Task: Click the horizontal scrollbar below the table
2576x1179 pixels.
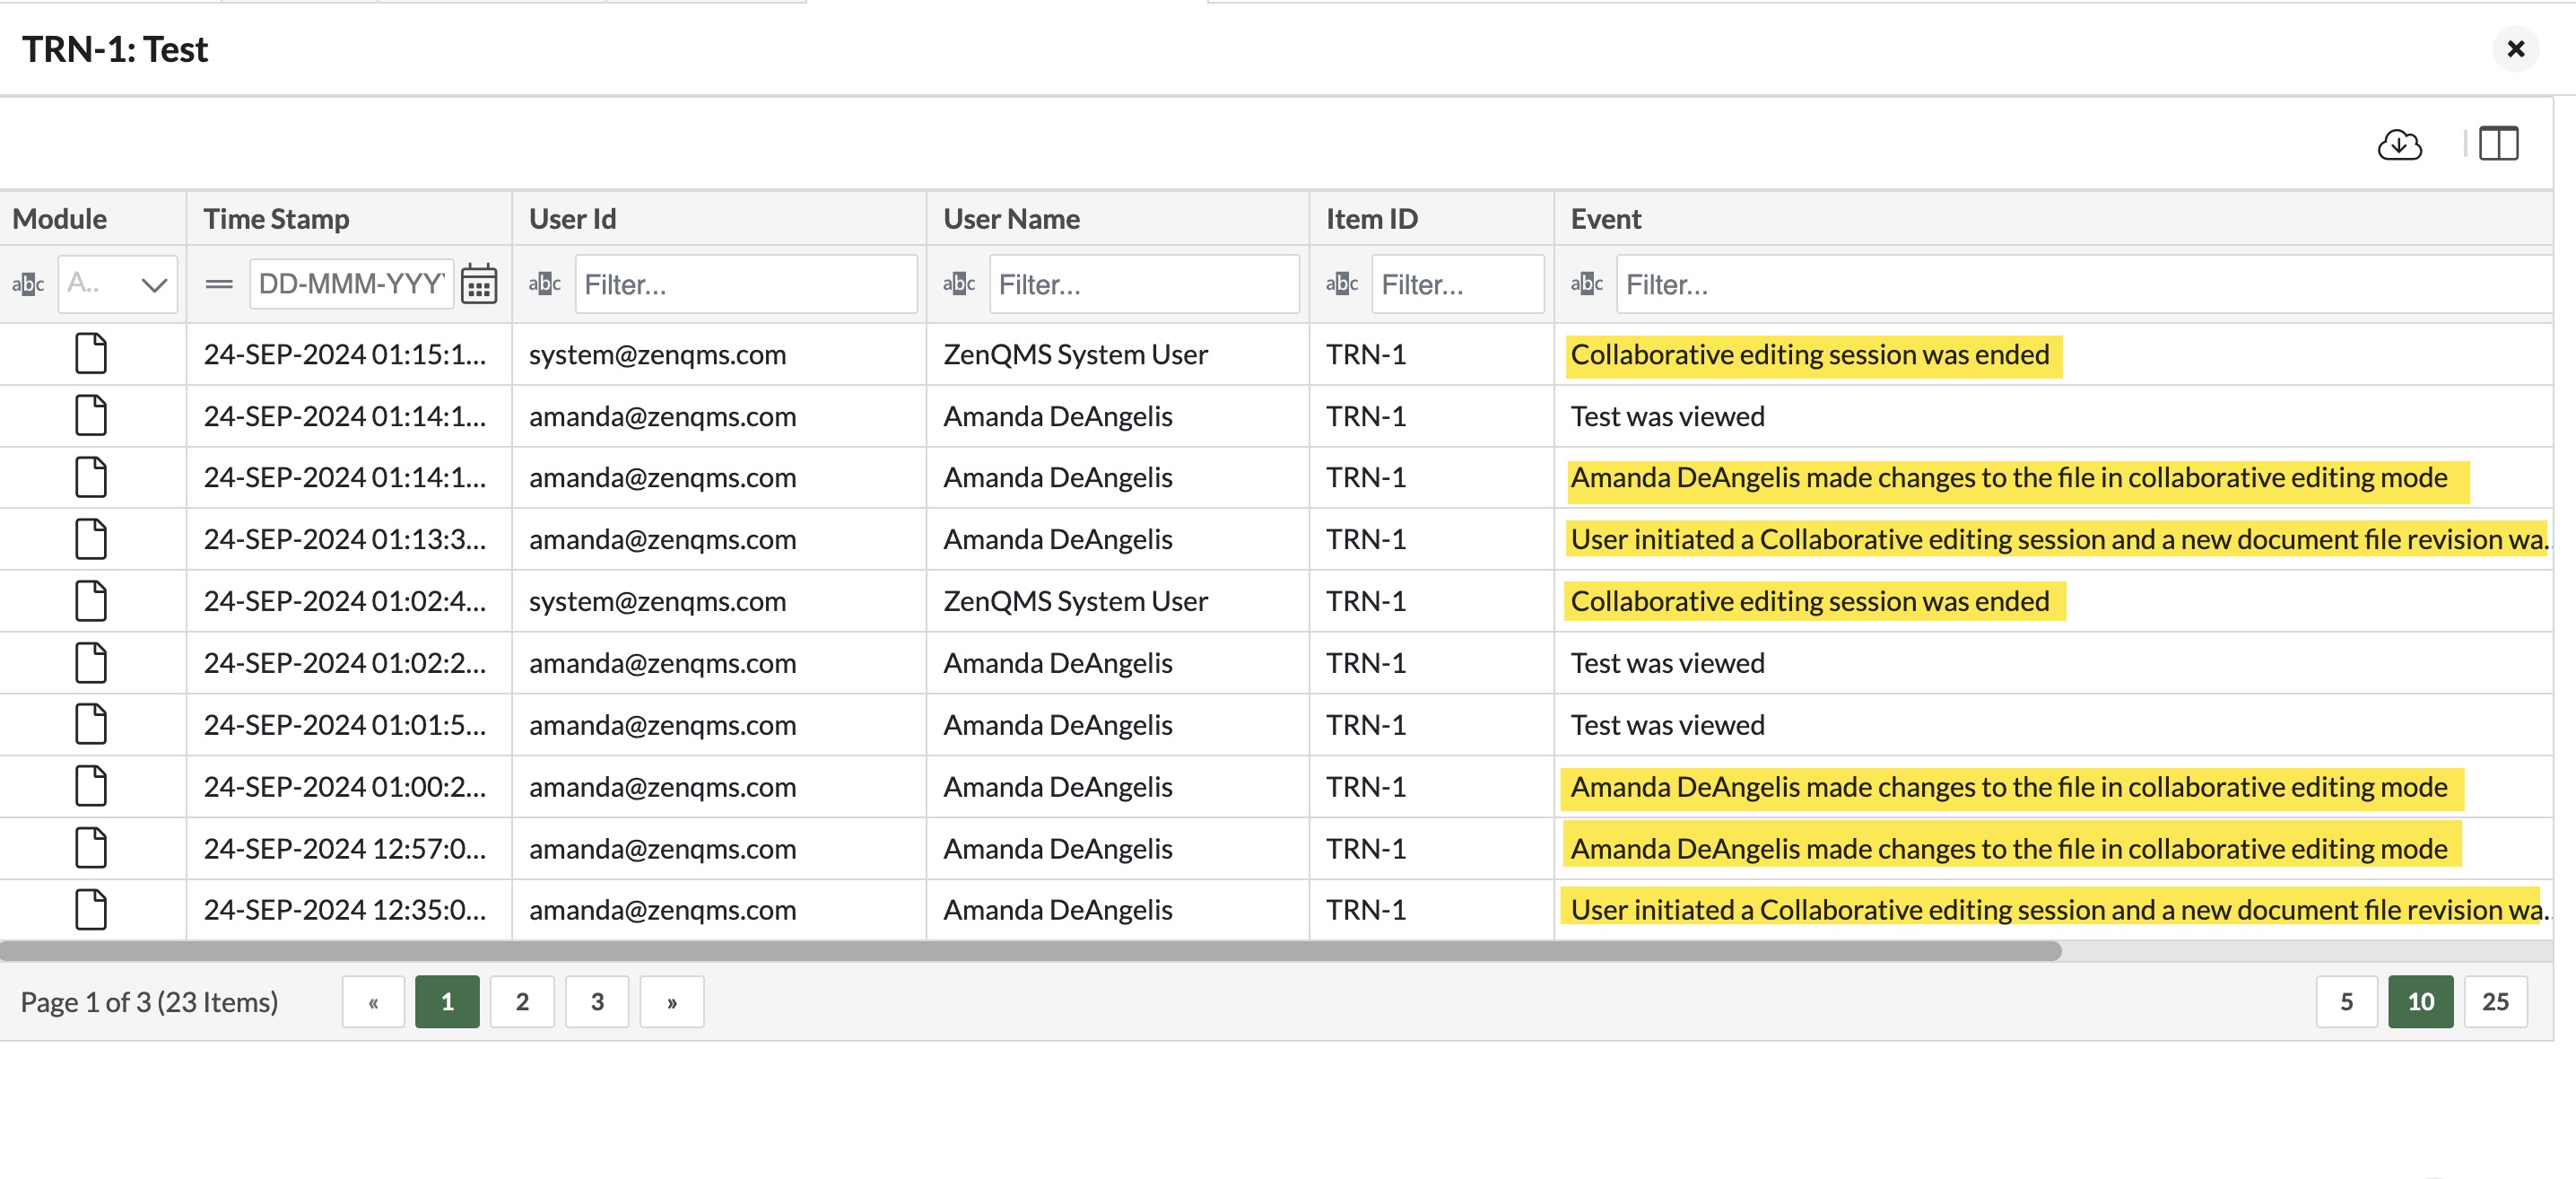Action: pyautogui.click(x=1030, y=951)
